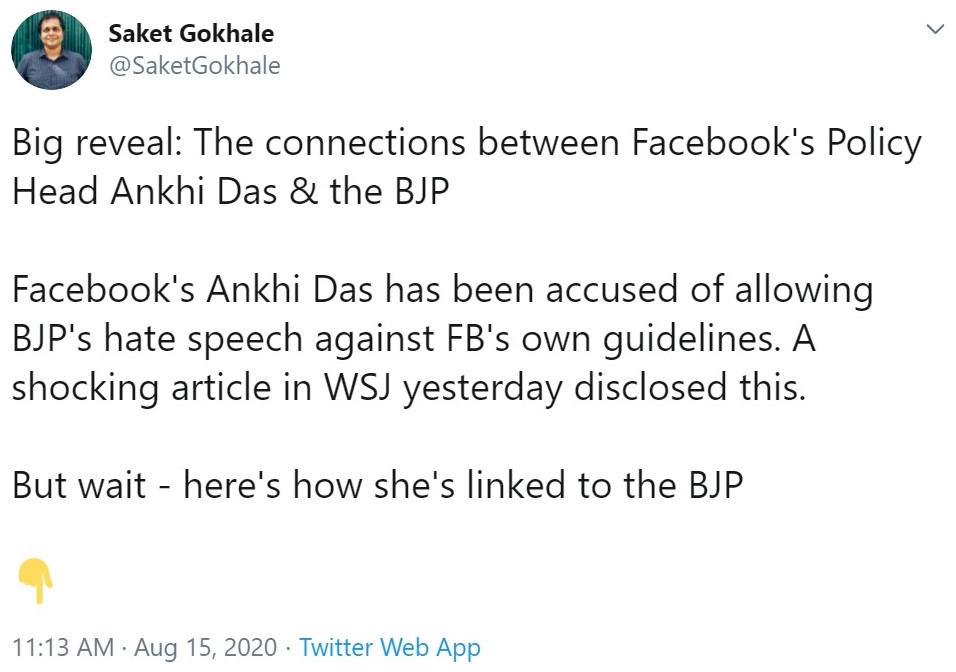Visit the @SaketGokhale handle link
The image size is (956, 672).
click(x=194, y=65)
